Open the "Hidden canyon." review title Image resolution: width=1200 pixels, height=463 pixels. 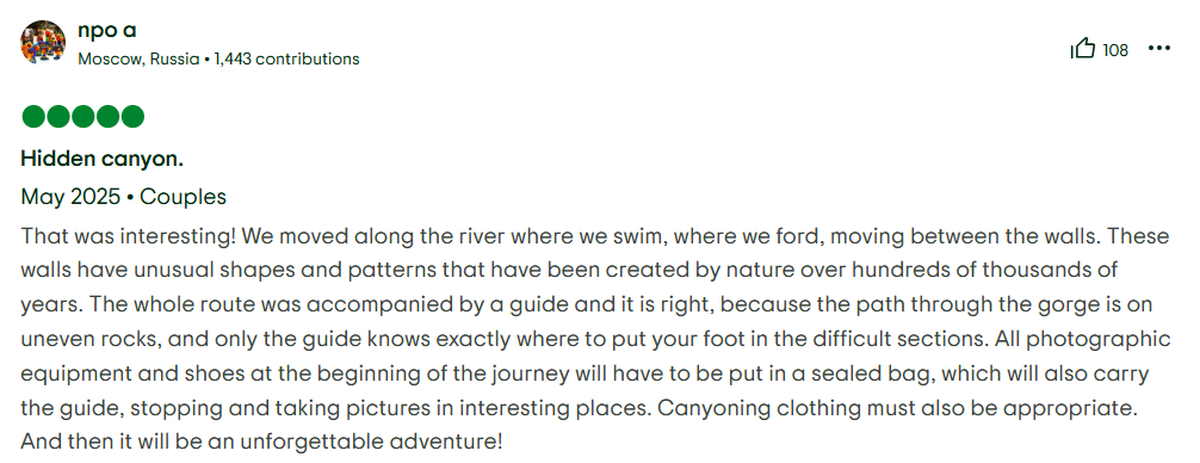tap(102, 159)
